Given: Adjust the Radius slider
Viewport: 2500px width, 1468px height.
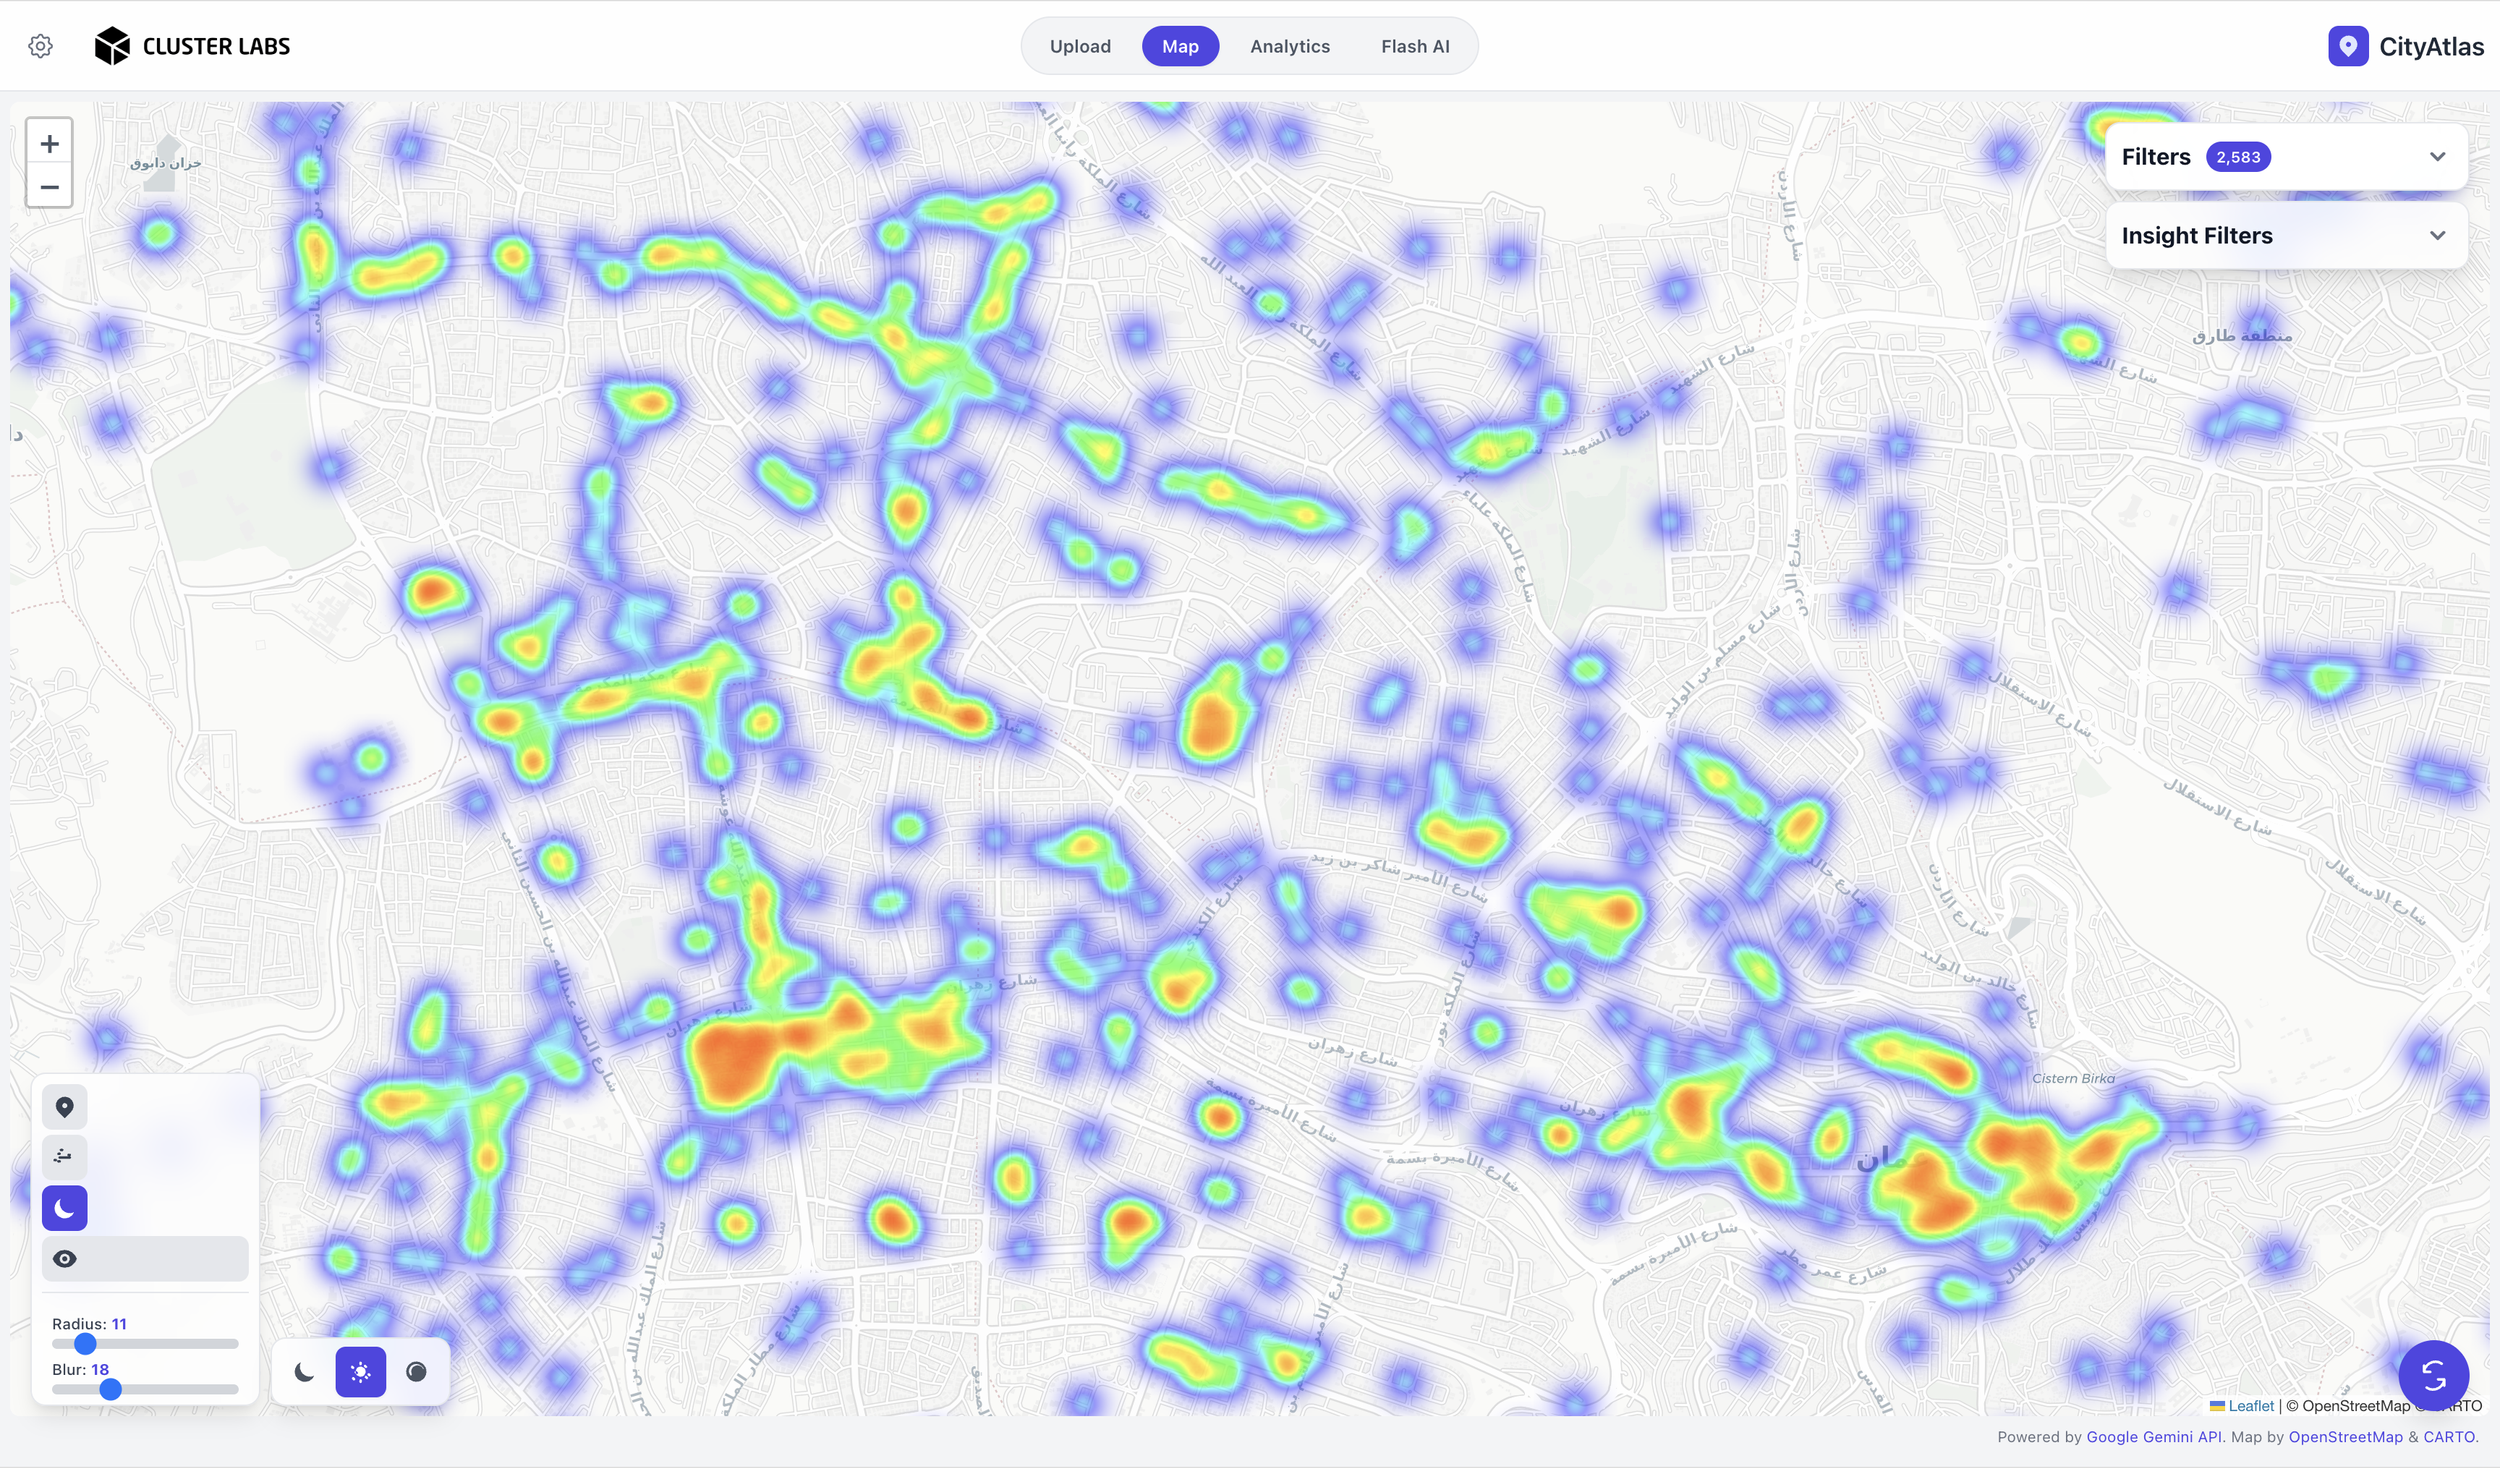Looking at the screenshot, I should coord(145,1344).
